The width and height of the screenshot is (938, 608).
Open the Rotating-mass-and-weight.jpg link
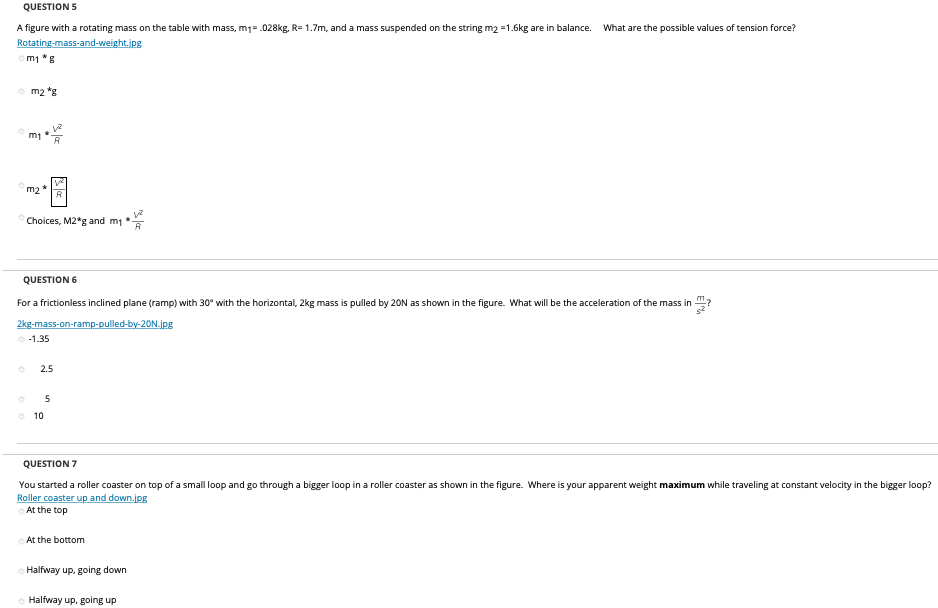(x=79, y=42)
